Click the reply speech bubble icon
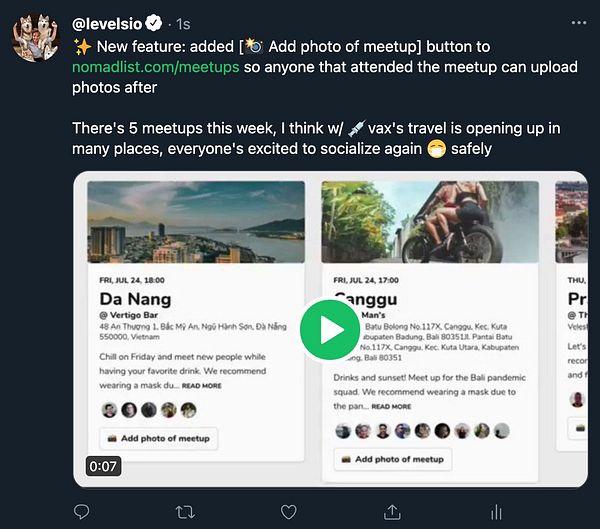This screenshot has width=600, height=529. 83,512
